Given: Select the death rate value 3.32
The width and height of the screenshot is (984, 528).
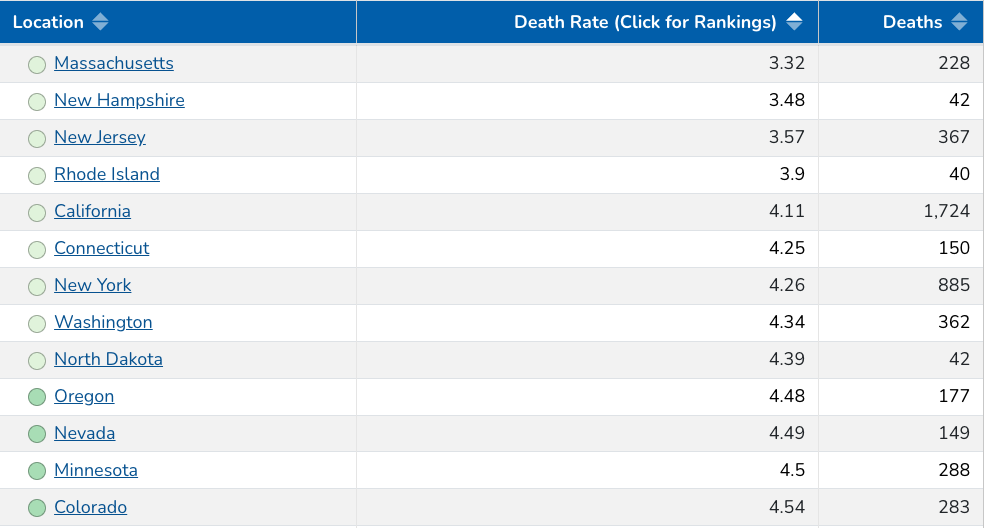Looking at the screenshot, I should click(787, 63).
